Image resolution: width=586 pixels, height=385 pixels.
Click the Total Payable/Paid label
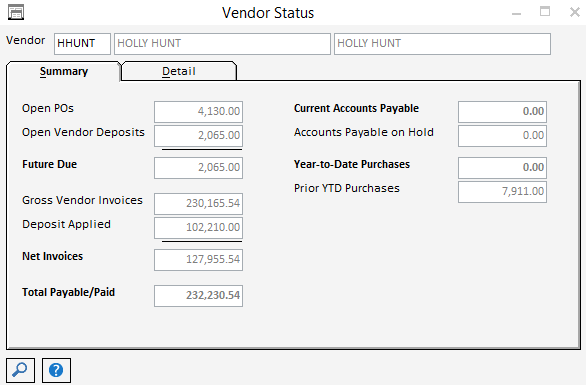click(68, 292)
